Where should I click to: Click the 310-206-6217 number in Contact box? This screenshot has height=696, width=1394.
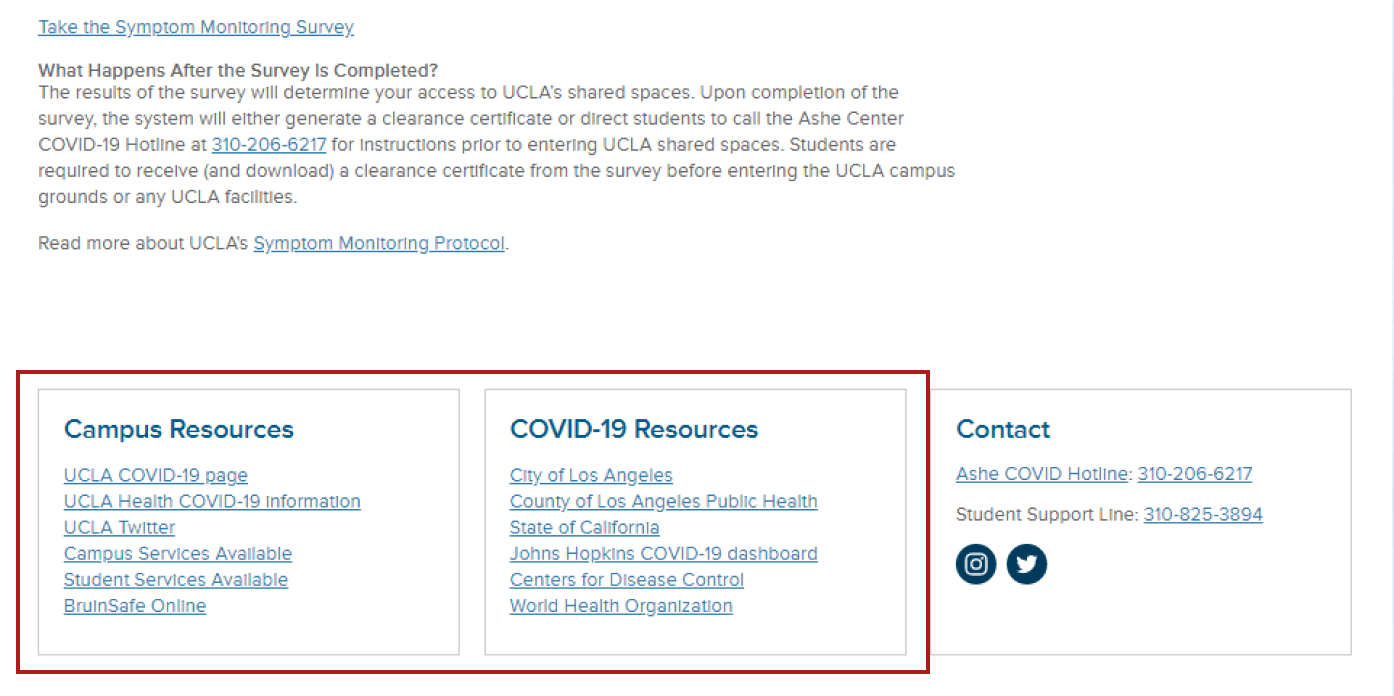[1195, 474]
